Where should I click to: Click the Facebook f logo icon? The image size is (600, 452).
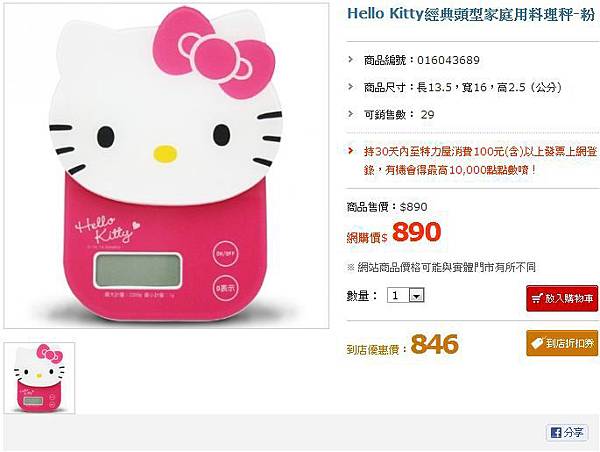pyautogui.click(x=556, y=433)
